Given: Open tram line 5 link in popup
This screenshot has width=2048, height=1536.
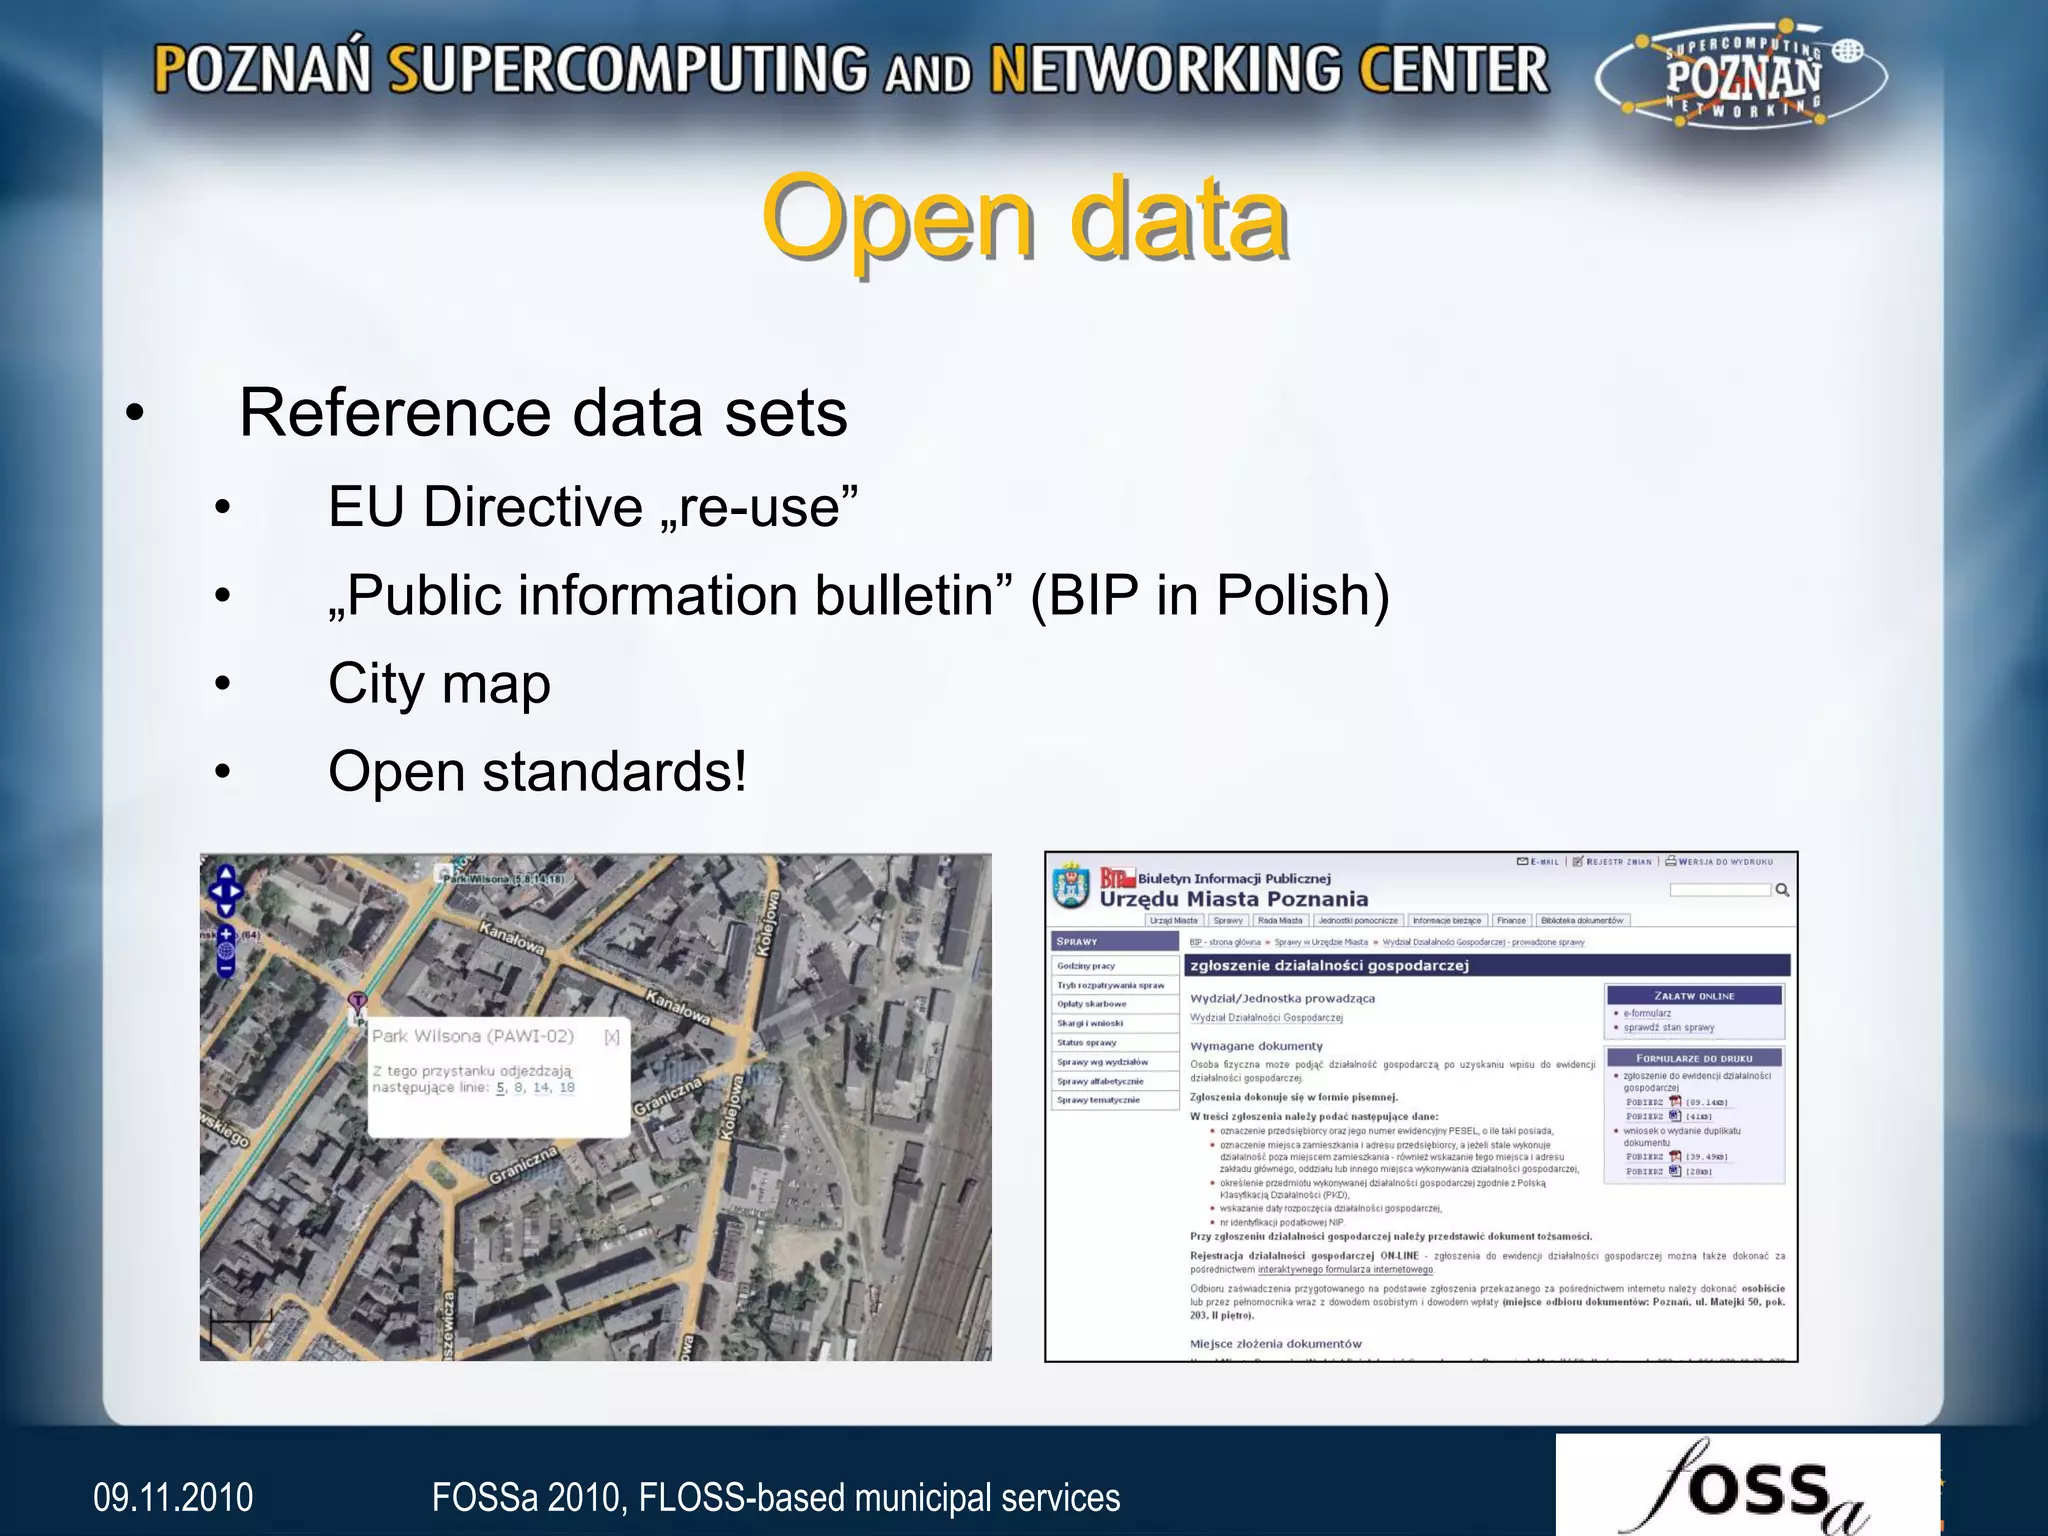Looking at the screenshot, I should pyautogui.click(x=501, y=1088).
